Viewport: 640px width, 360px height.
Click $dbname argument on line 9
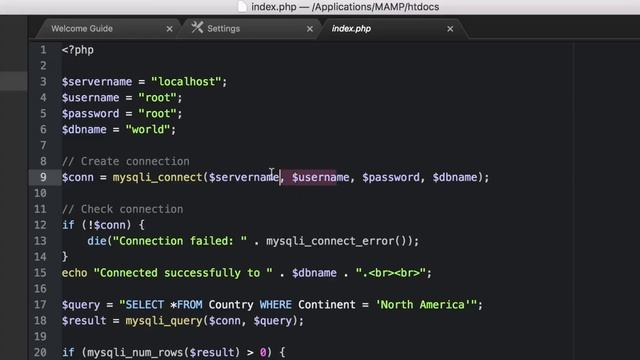[x=455, y=178]
